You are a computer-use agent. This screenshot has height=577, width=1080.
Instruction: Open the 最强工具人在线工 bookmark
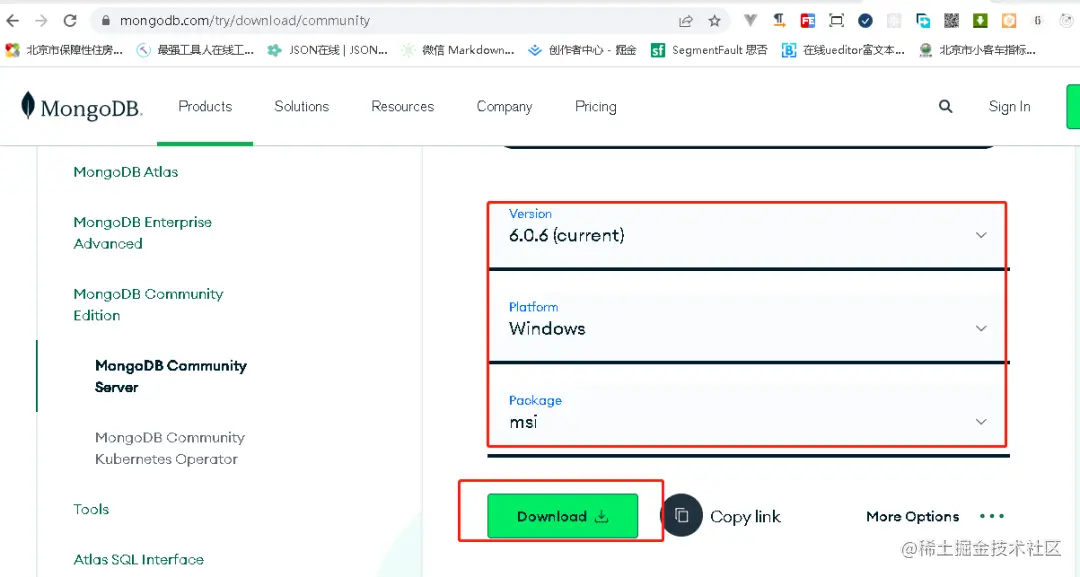click(195, 50)
